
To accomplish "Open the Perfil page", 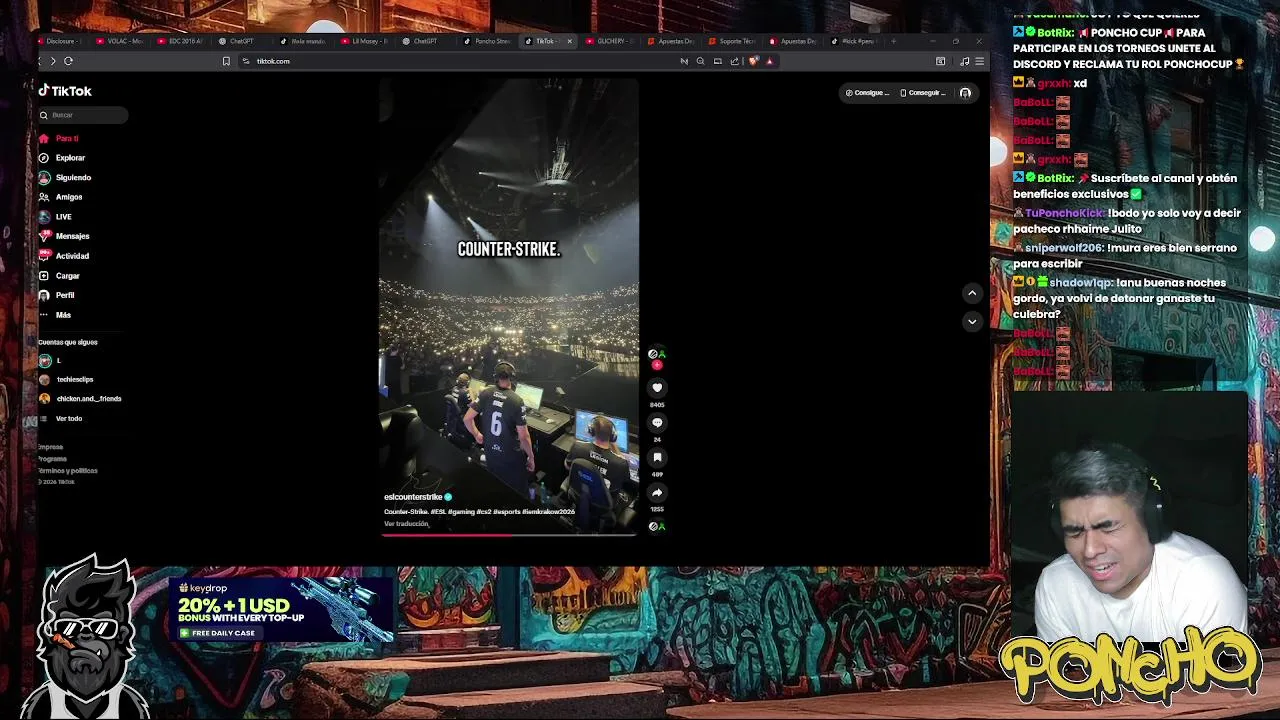I will pyautogui.click(x=57, y=295).
